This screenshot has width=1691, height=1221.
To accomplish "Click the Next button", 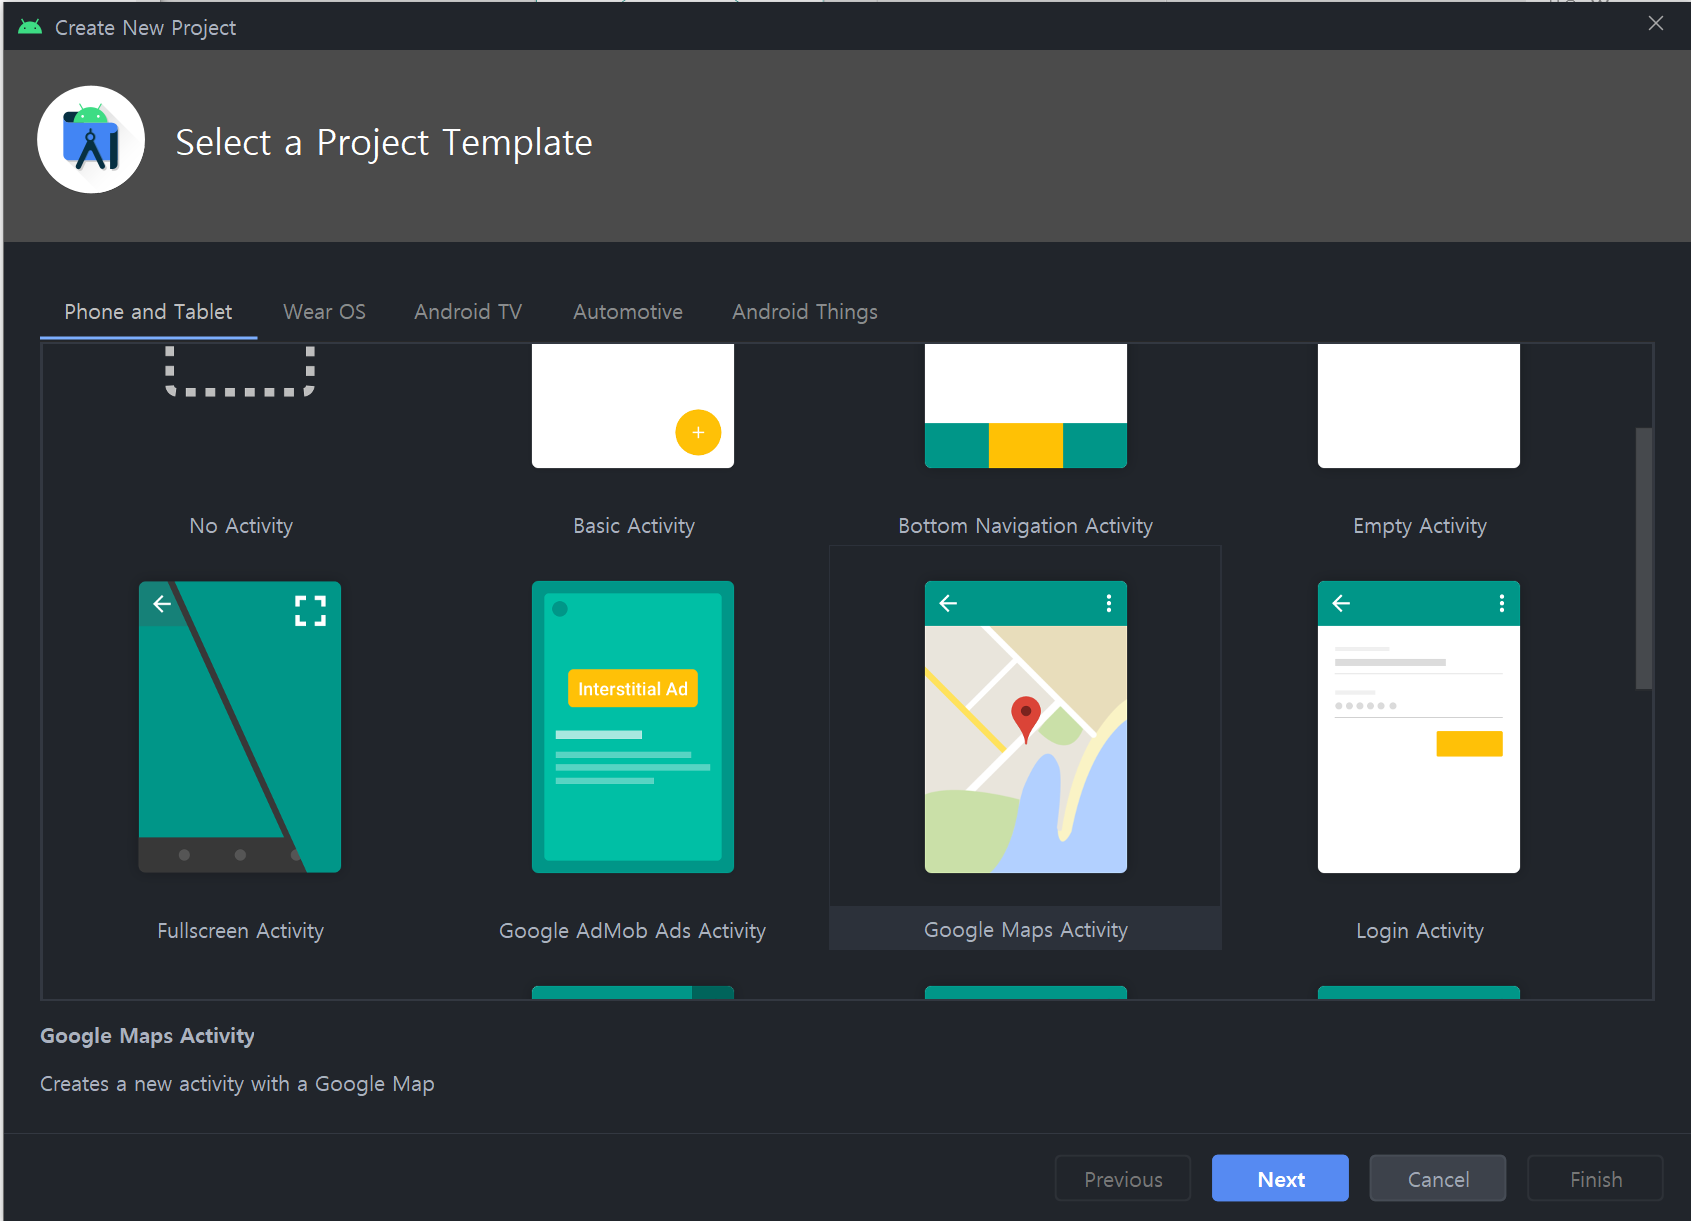I will (x=1280, y=1179).
